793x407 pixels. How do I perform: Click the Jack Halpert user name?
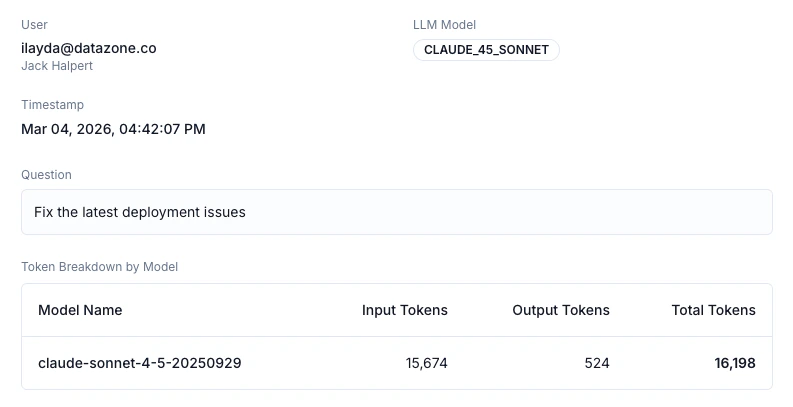pyautogui.click(x=58, y=66)
